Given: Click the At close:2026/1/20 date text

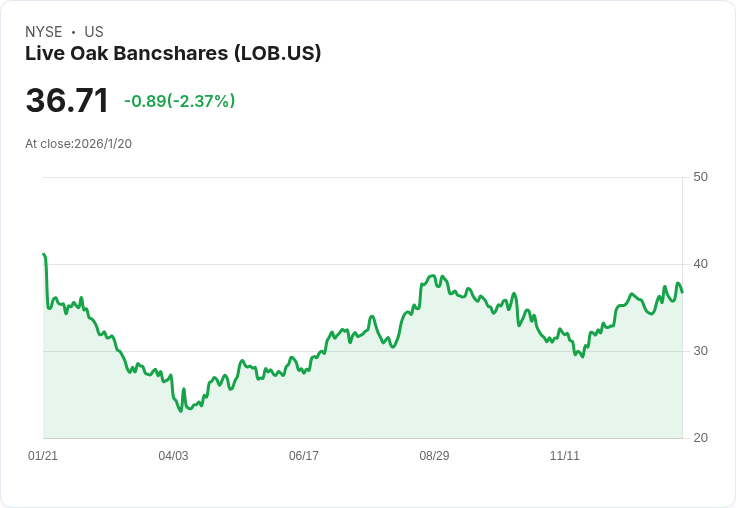Looking at the screenshot, I should 78,144.
